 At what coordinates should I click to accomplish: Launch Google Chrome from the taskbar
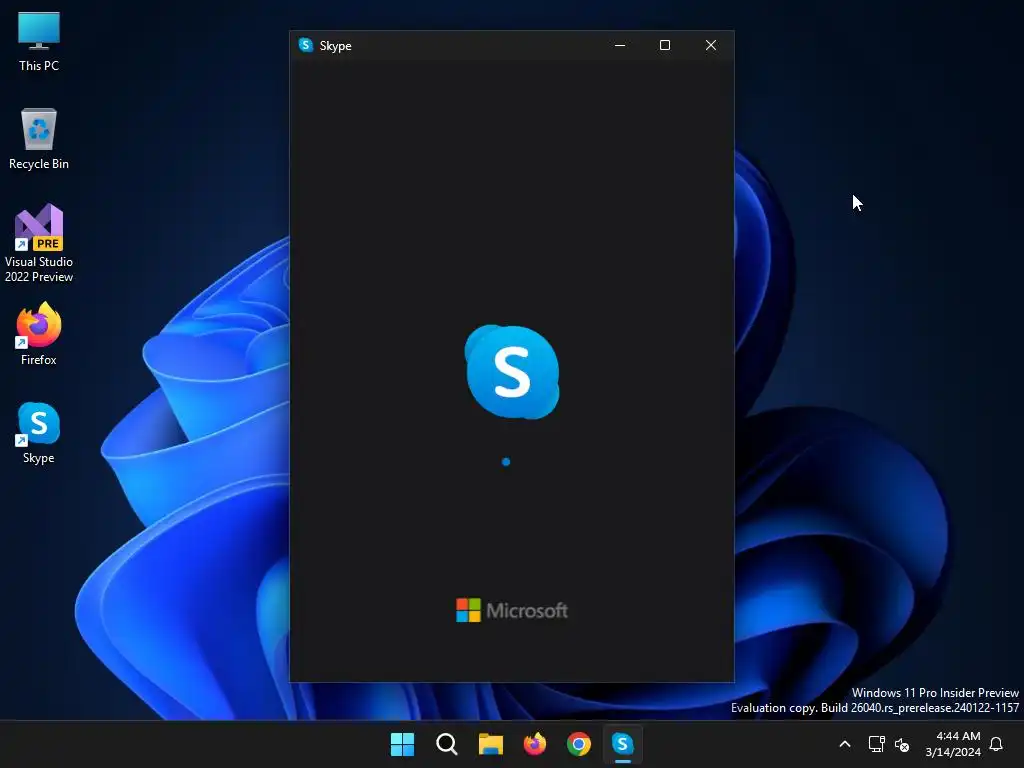579,744
